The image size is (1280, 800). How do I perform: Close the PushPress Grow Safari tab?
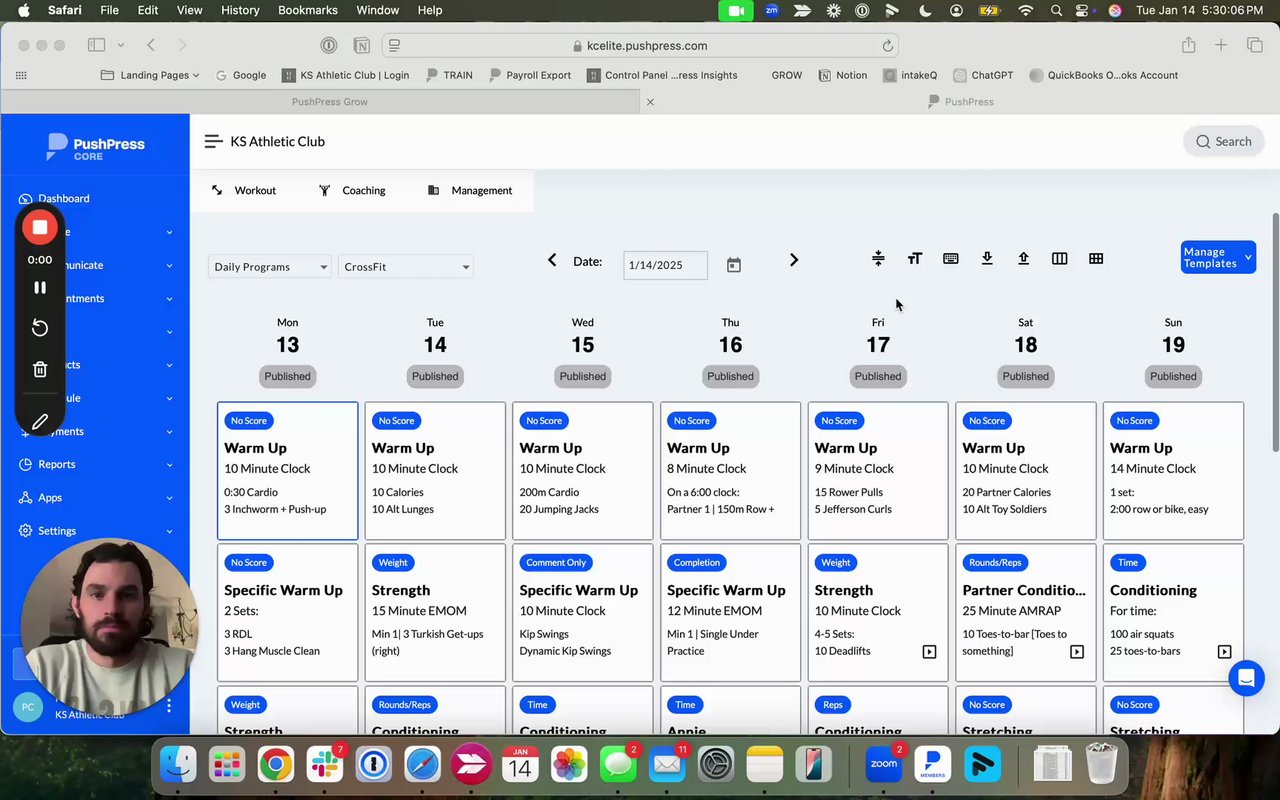650,102
